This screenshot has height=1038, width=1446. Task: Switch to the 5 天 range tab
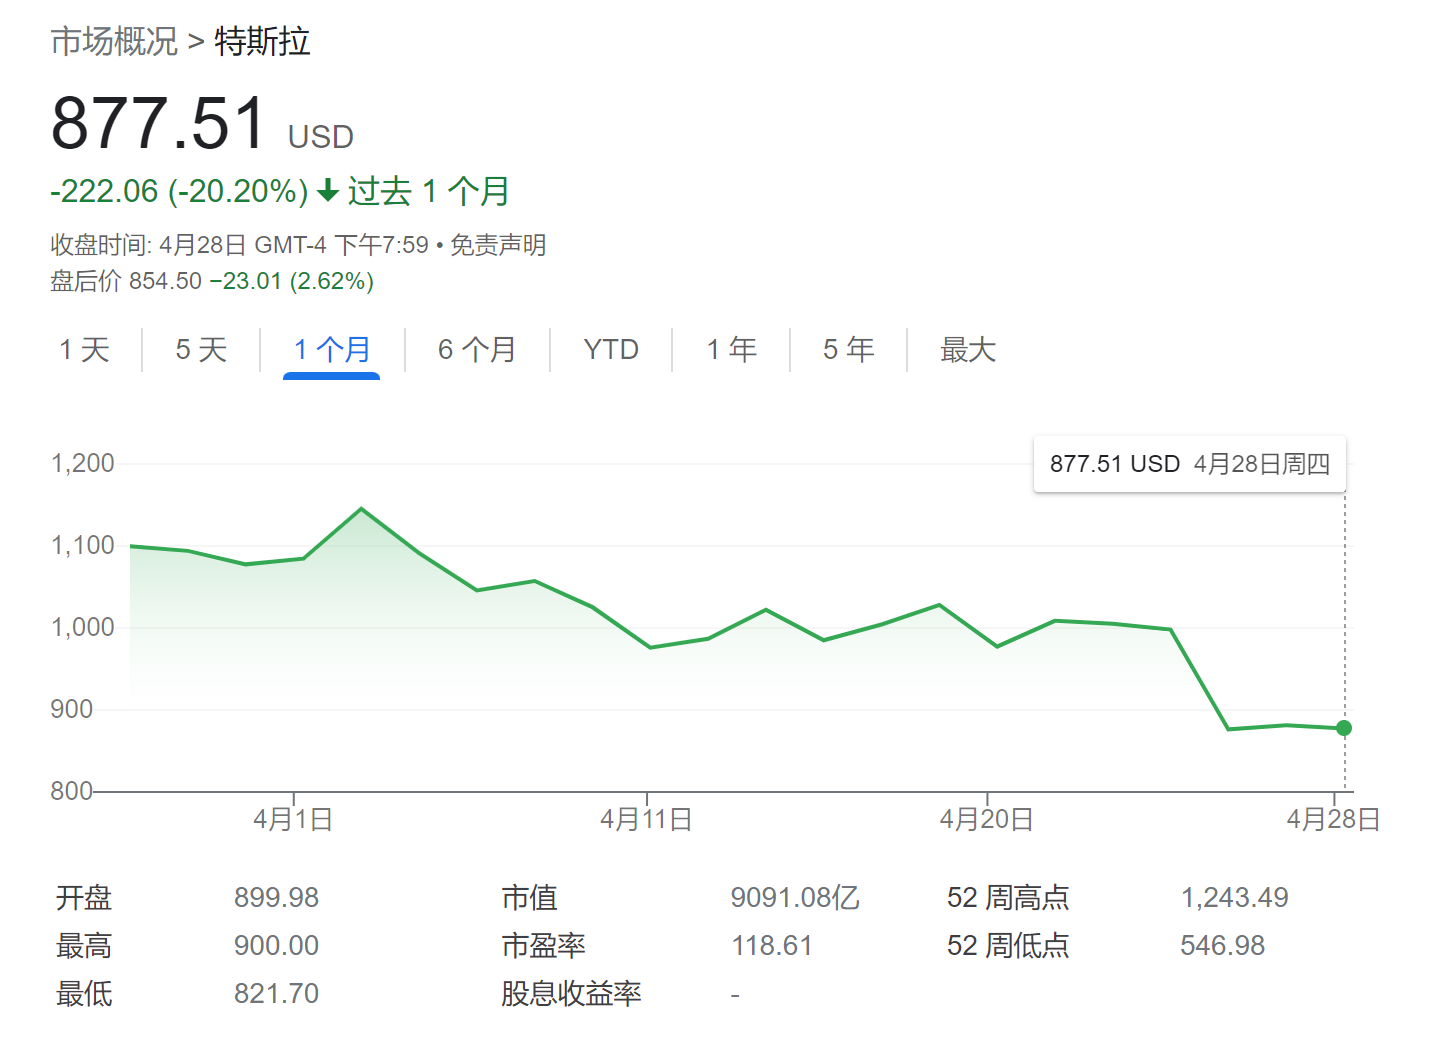(201, 350)
